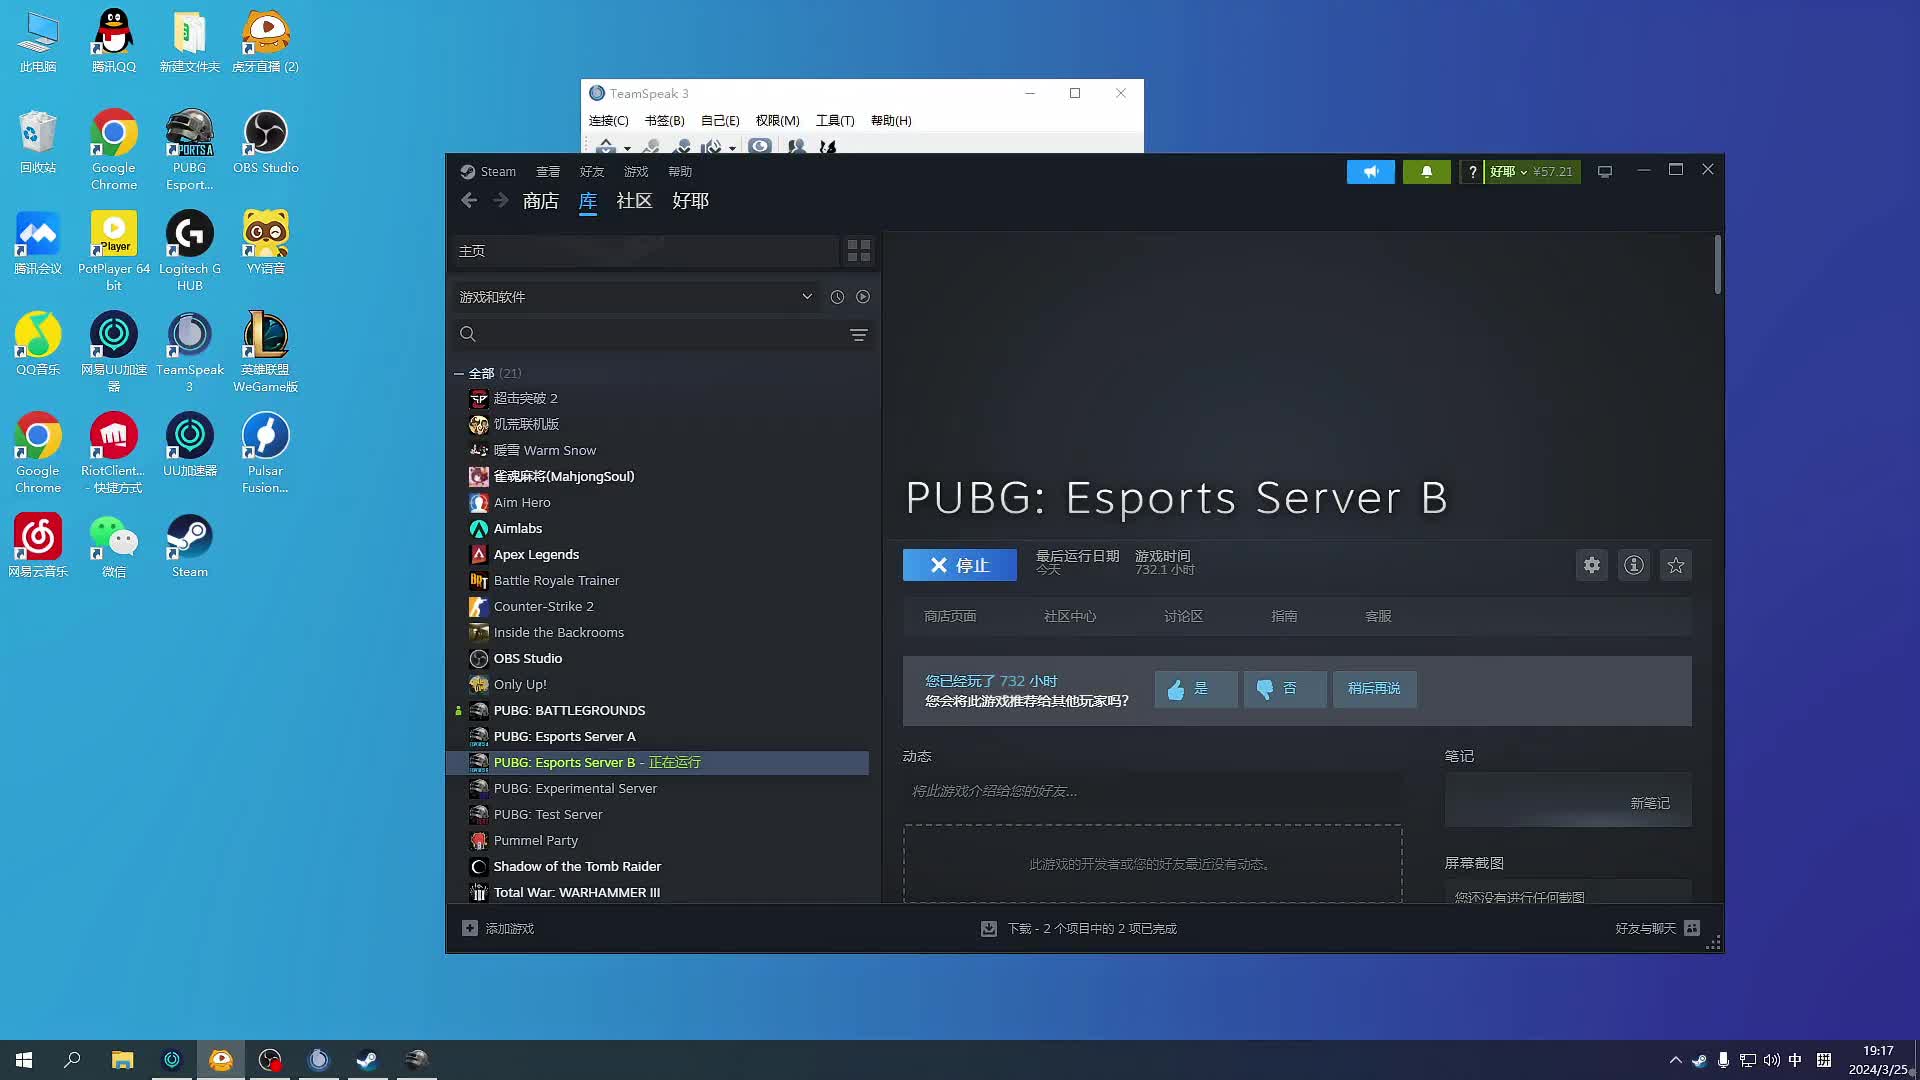Click the 稍后再说 button
The height and width of the screenshot is (1080, 1920).
click(1373, 689)
